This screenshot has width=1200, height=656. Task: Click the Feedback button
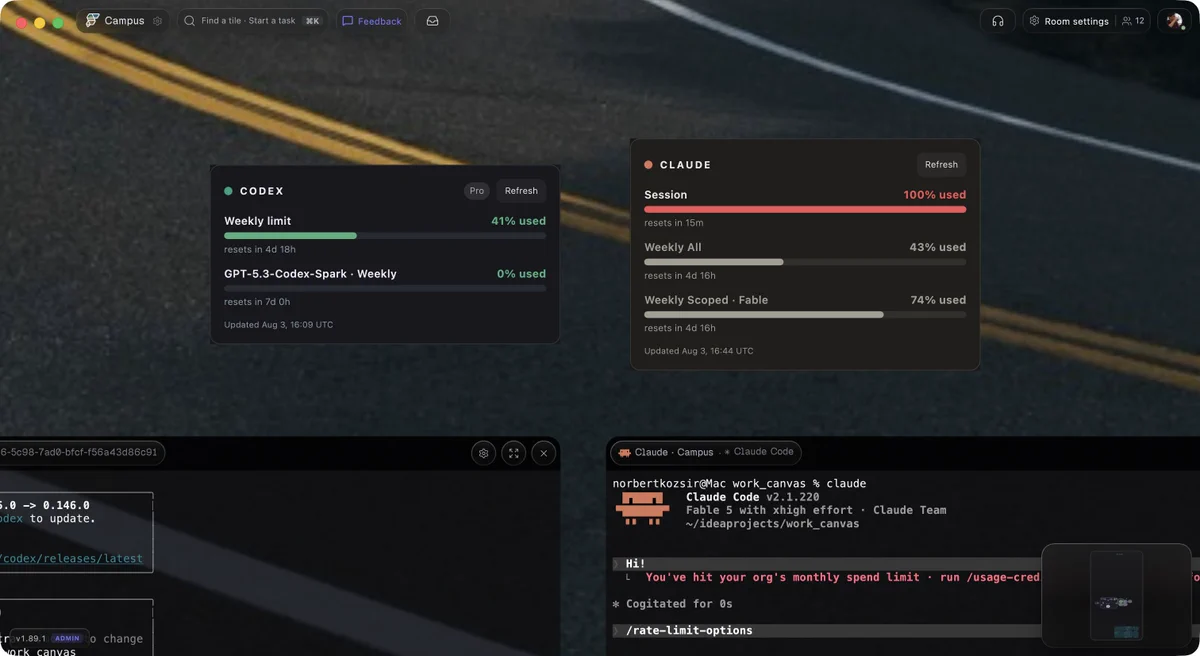(371, 21)
